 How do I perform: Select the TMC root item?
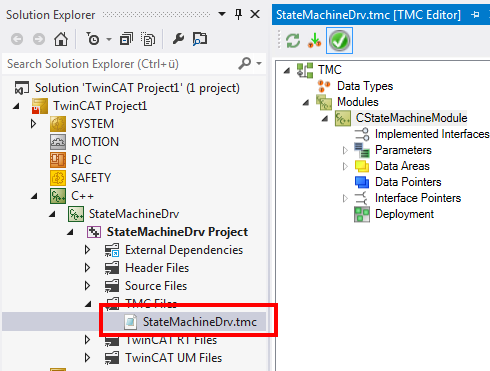[x=329, y=70]
